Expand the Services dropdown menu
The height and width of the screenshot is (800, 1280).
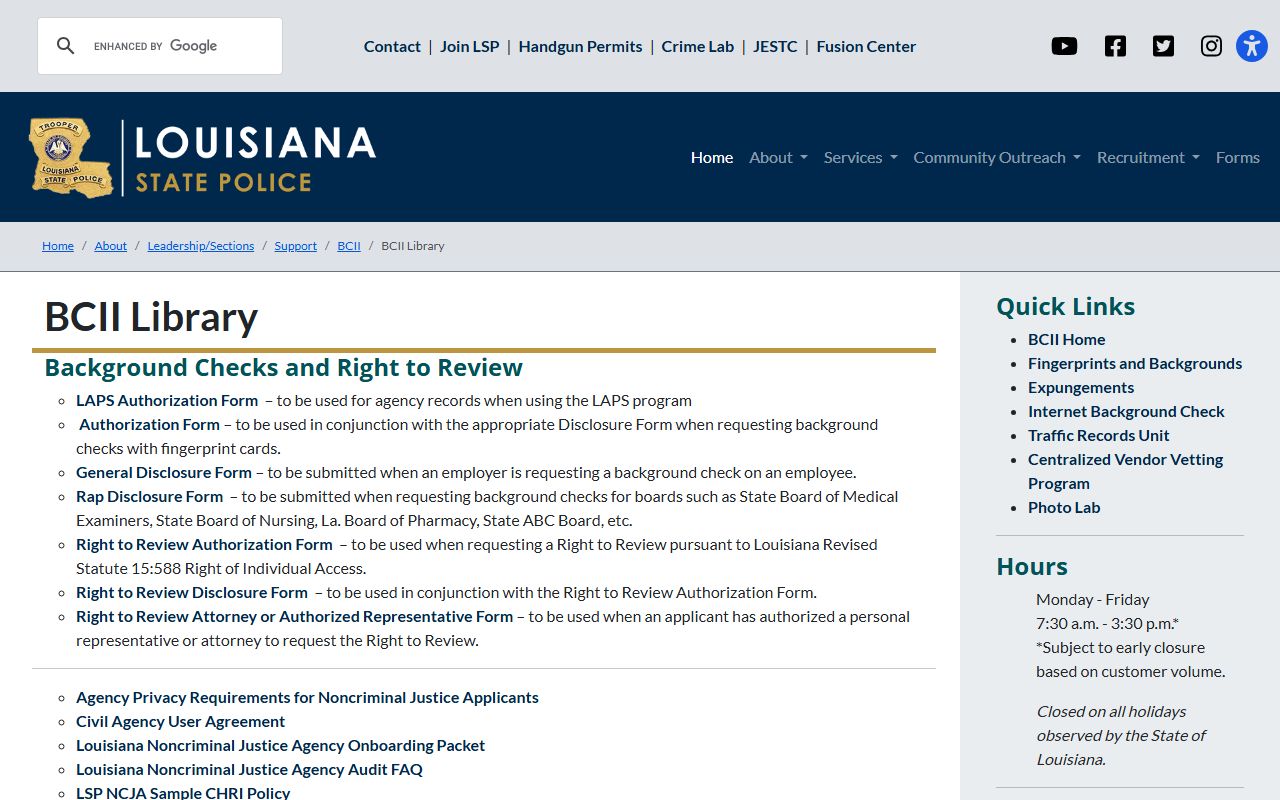coord(860,157)
